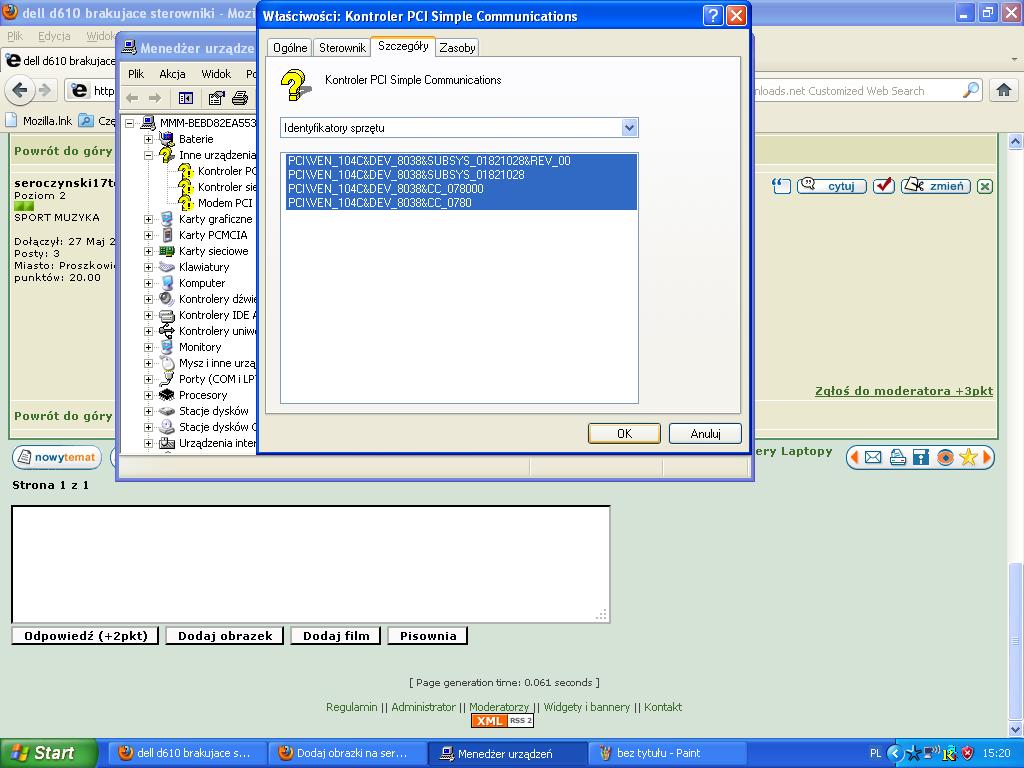Click the nowytemat button
This screenshot has width=1024, height=768.
(x=57, y=457)
